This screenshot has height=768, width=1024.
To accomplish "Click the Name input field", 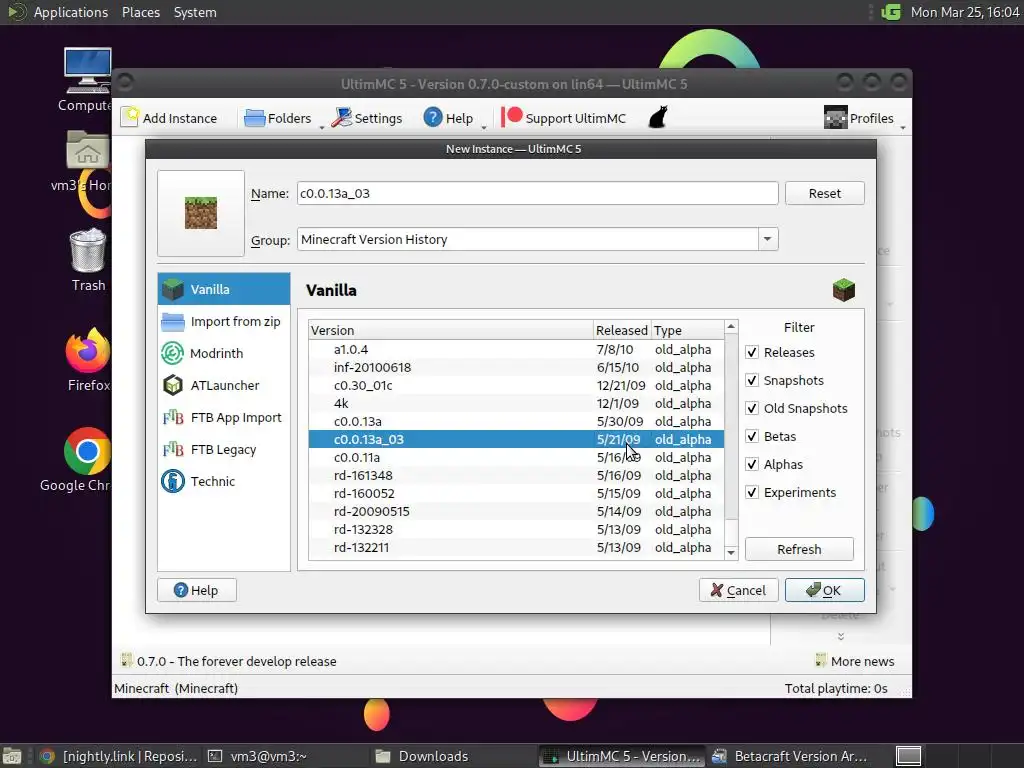I will pos(537,193).
